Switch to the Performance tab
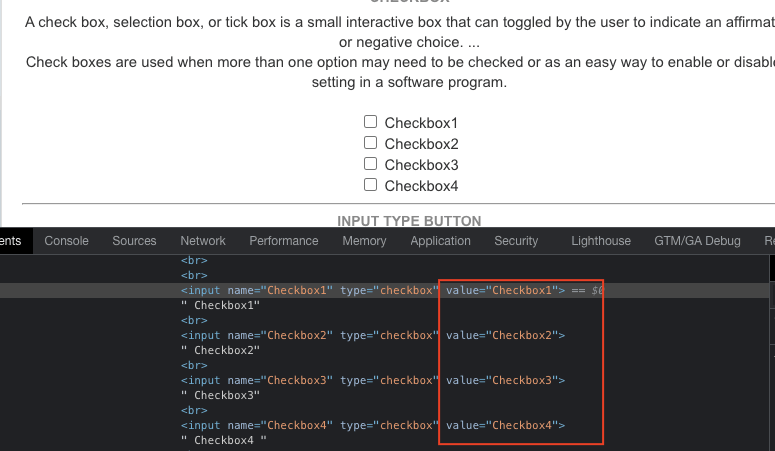This screenshot has height=451, width=775. coord(284,241)
